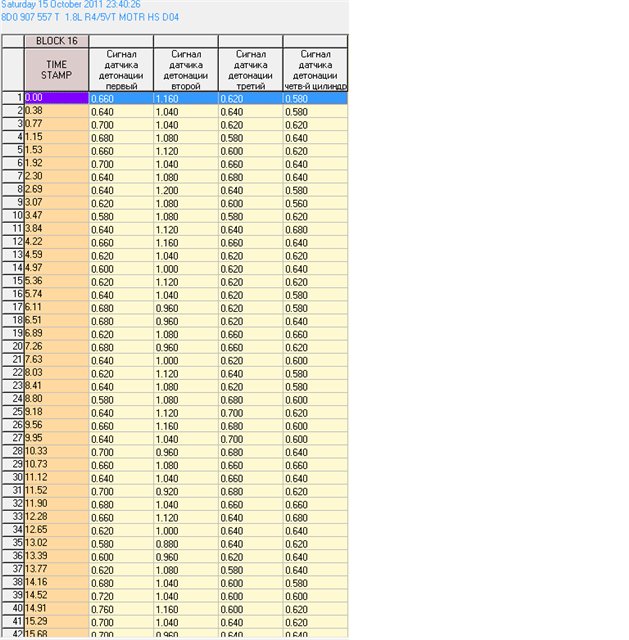This screenshot has width=629, height=640.
Task: Select time stamp 3.47 cell
Action: tap(56, 216)
